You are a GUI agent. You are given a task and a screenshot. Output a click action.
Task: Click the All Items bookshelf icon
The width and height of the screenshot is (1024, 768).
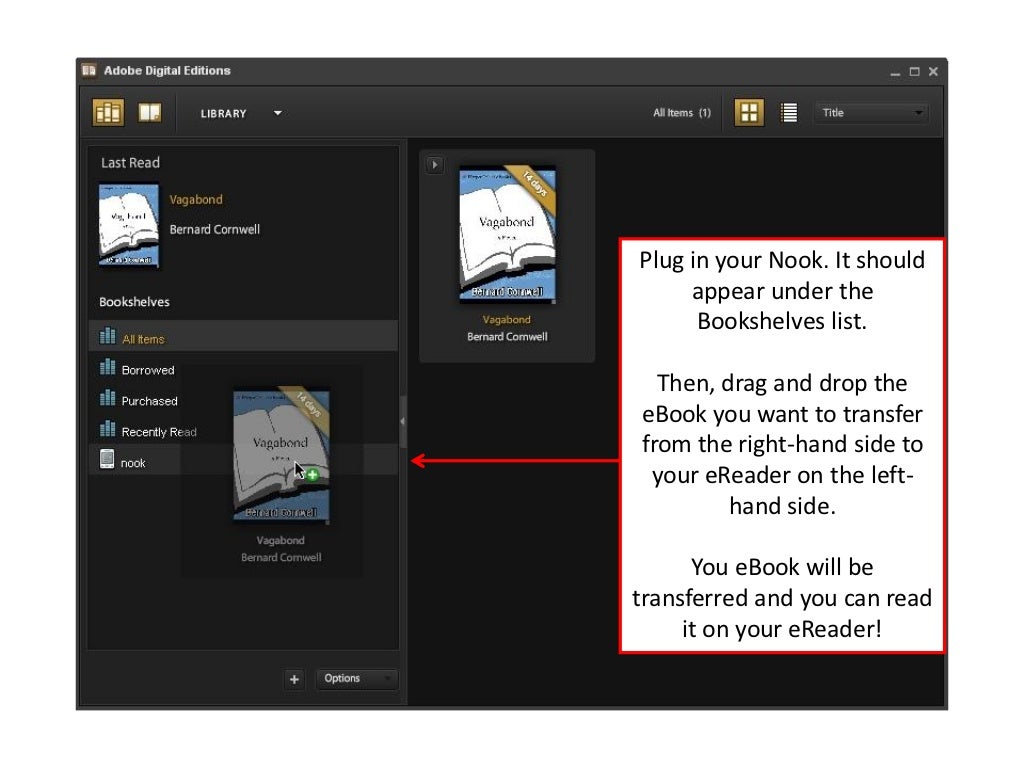[x=107, y=336]
